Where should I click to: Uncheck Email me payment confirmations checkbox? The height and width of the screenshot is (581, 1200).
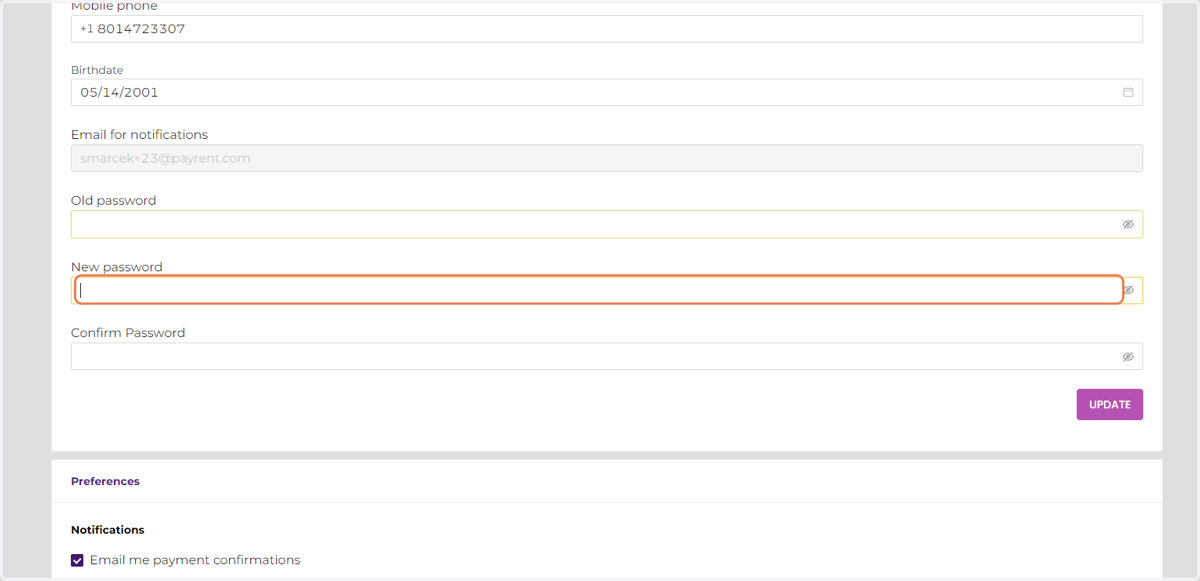[77, 560]
